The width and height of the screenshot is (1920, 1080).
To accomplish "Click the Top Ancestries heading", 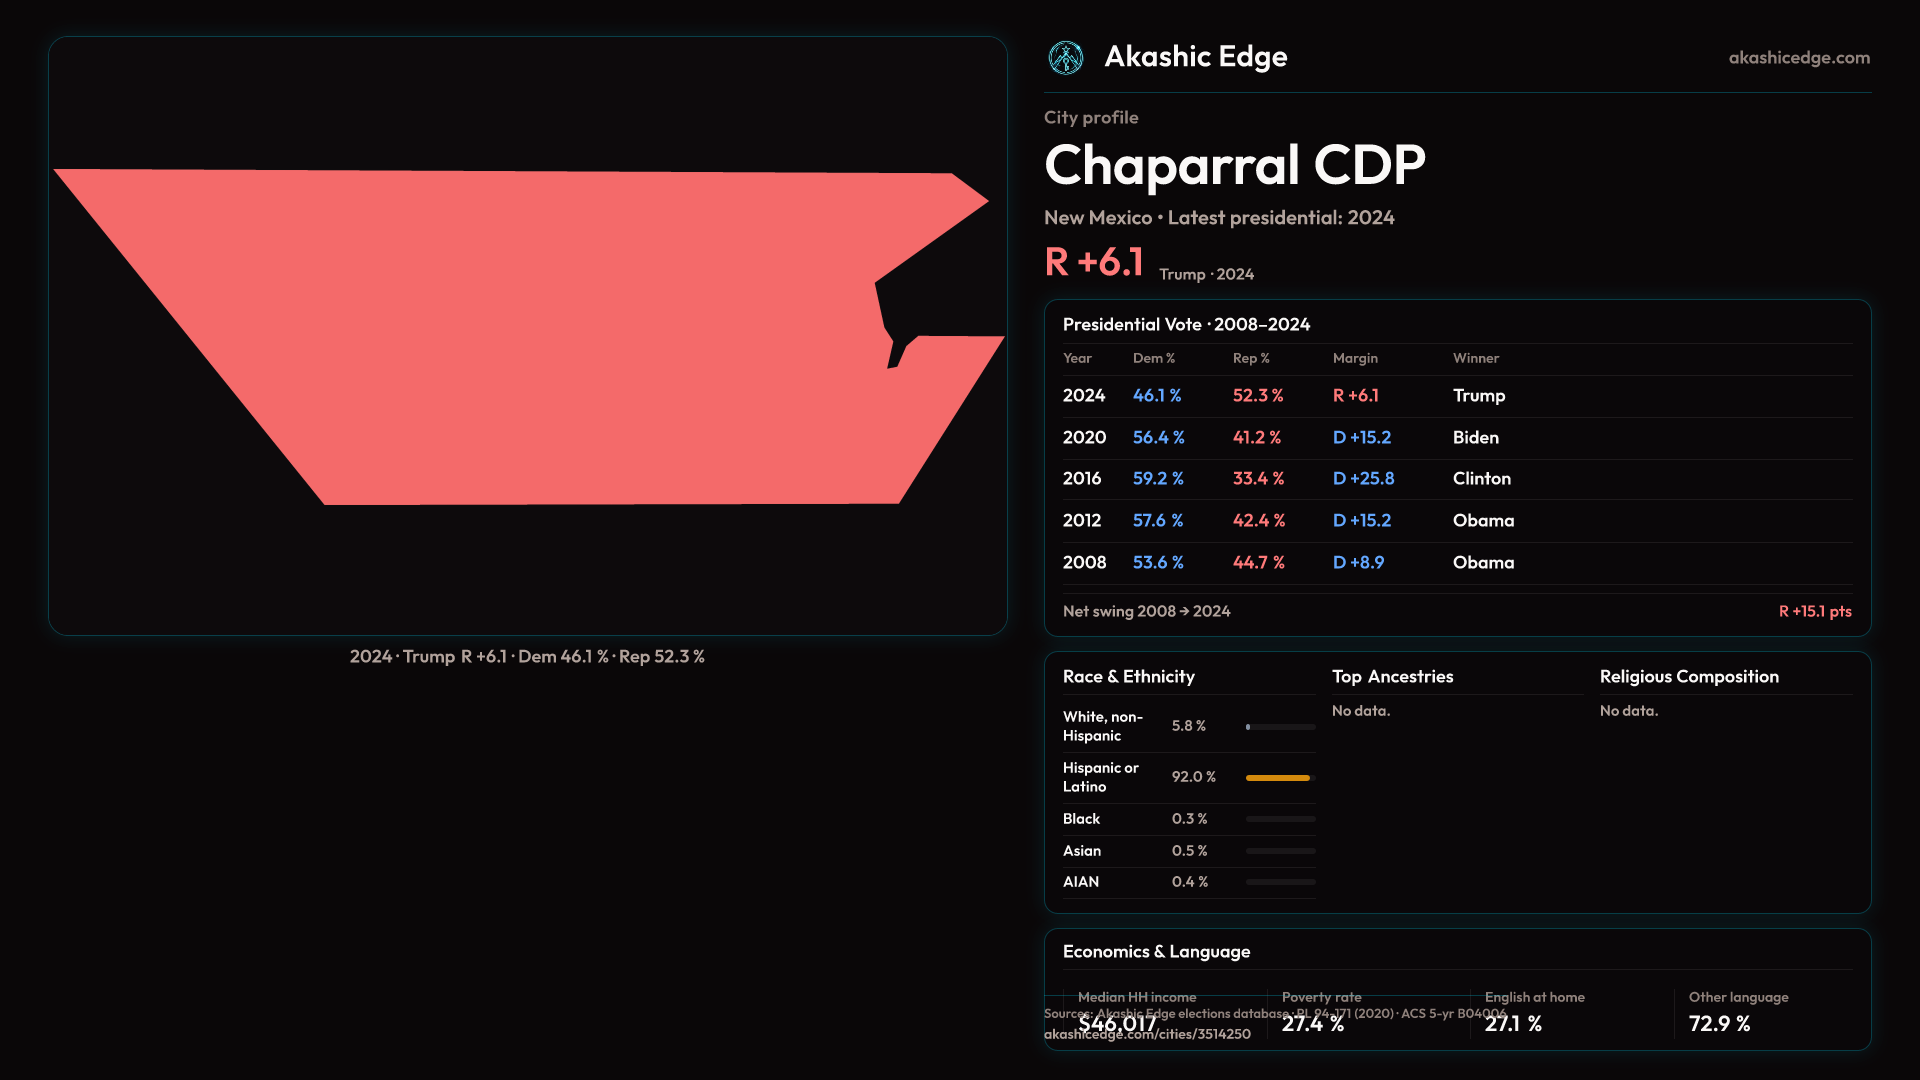I will tap(1392, 677).
